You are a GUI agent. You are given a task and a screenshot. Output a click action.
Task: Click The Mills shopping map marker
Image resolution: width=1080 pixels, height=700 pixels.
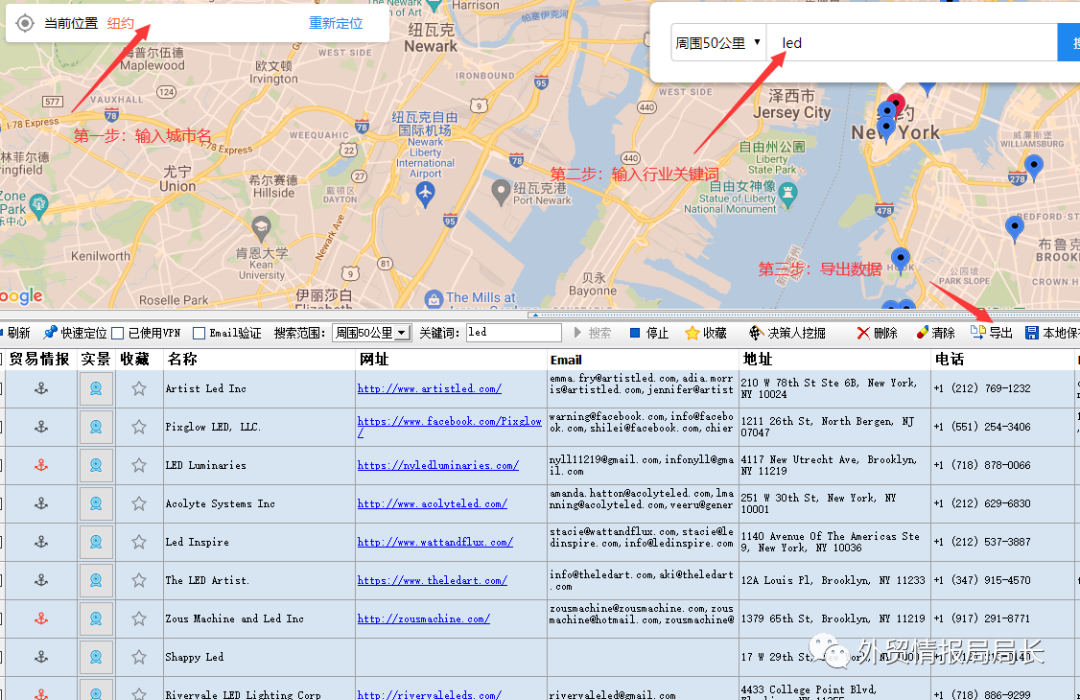tap(434, 300)
